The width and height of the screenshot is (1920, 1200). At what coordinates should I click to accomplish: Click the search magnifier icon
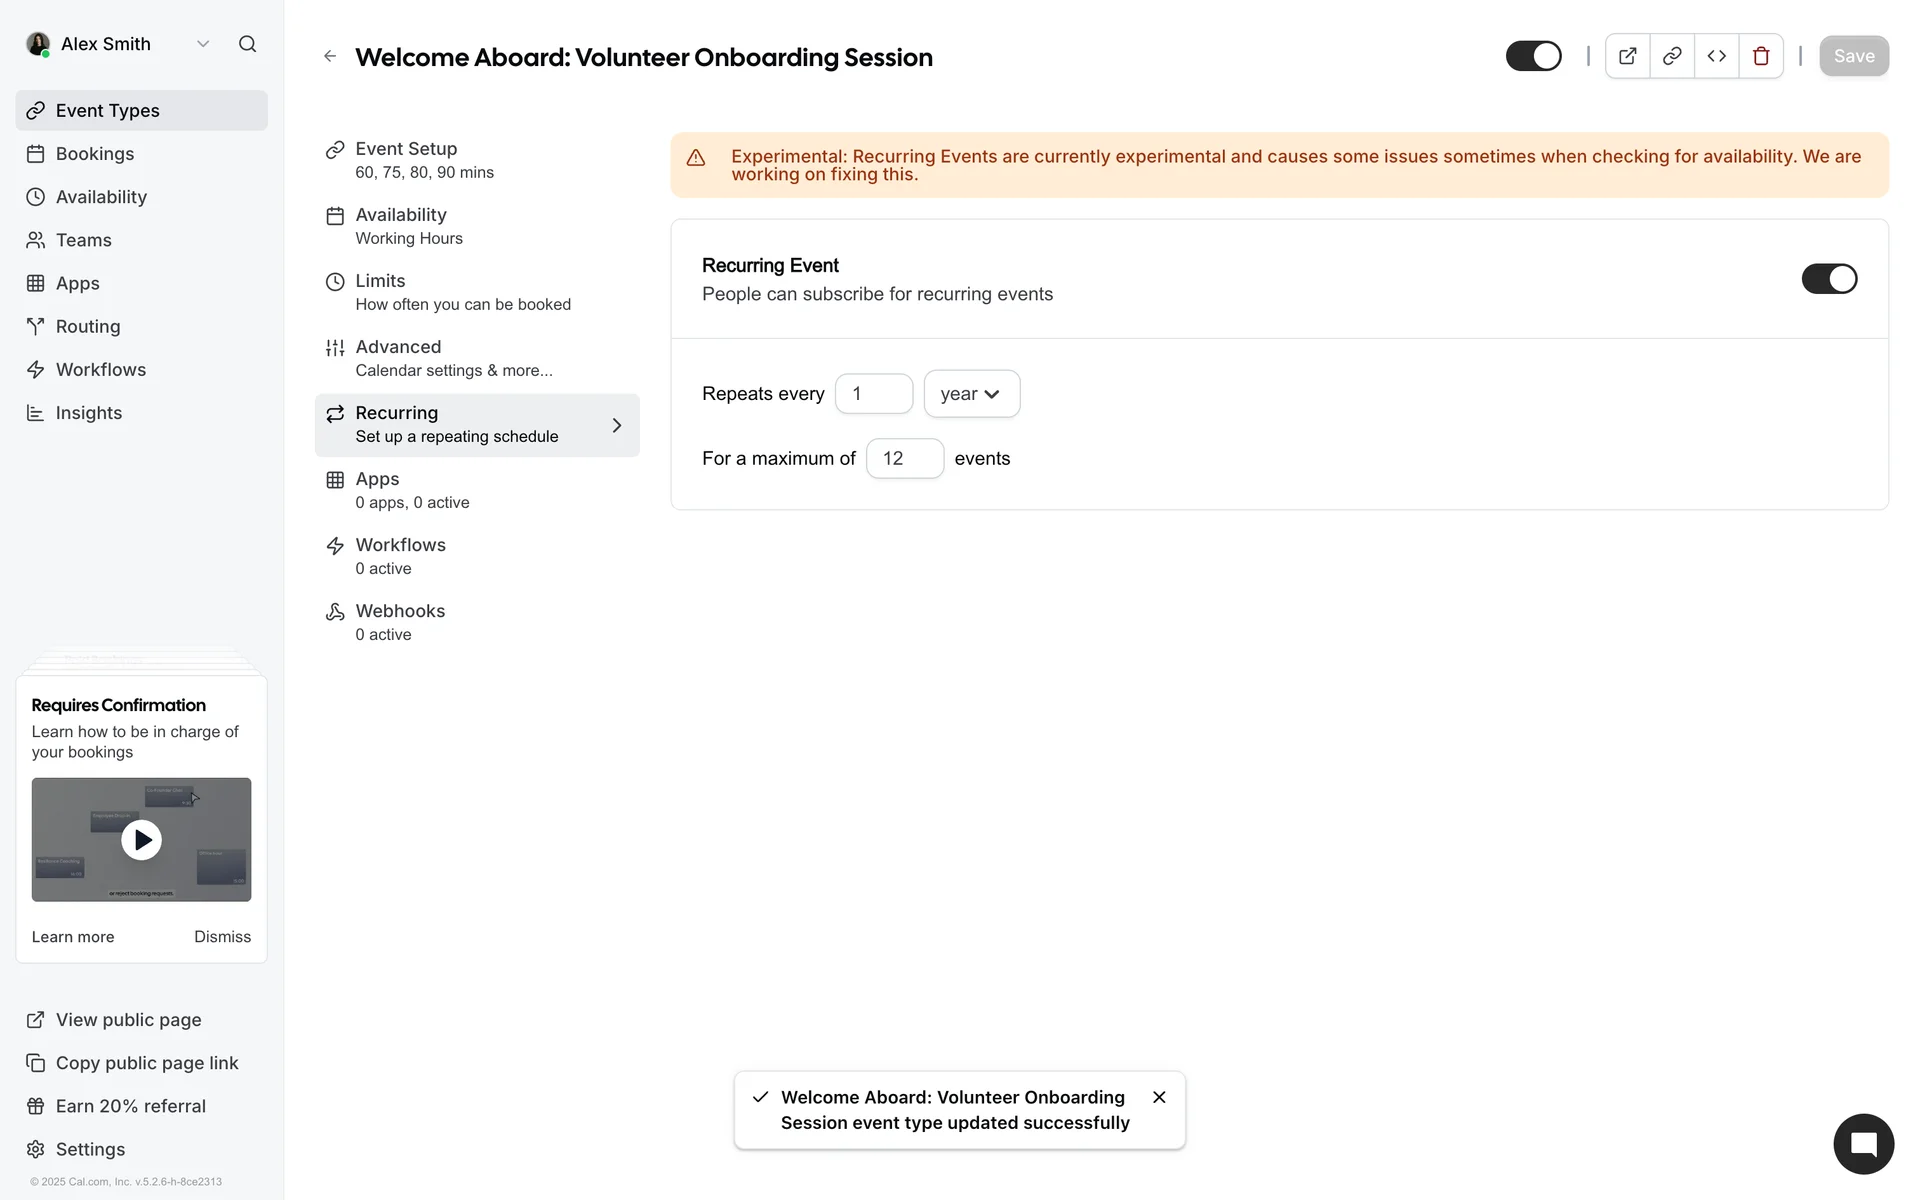[x=247, y=44]
